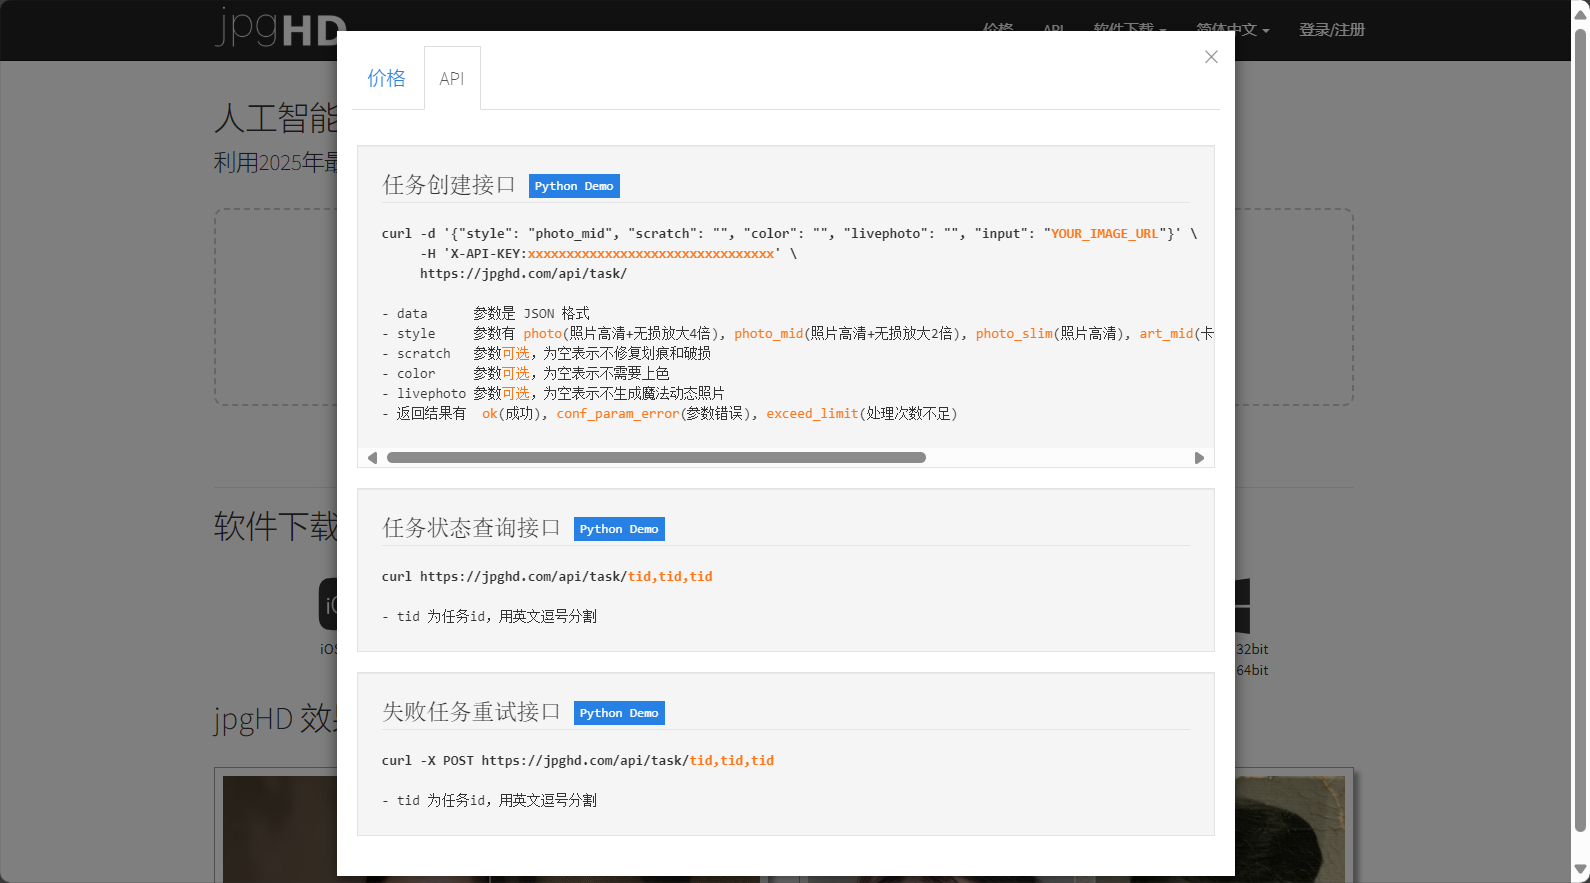
Task: Click the 任务创建接口 heading
Action: 449,185
